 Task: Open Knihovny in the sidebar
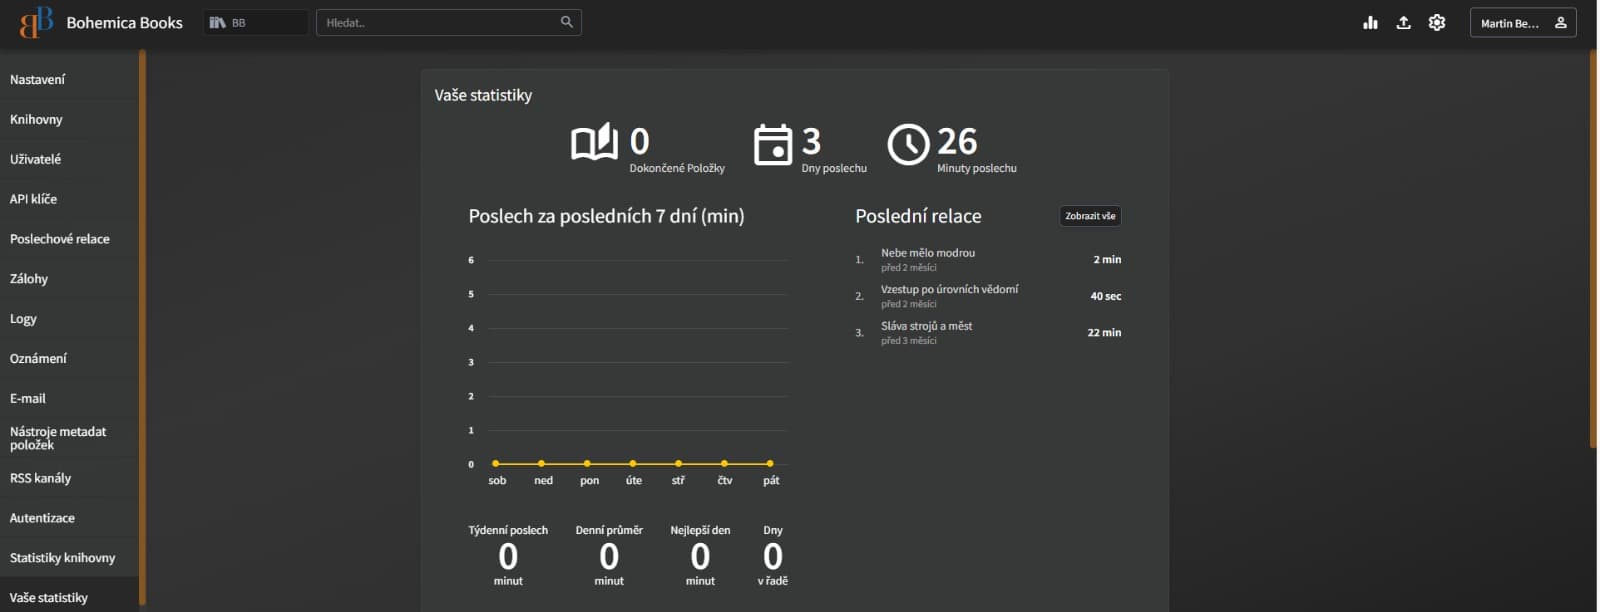36,119
